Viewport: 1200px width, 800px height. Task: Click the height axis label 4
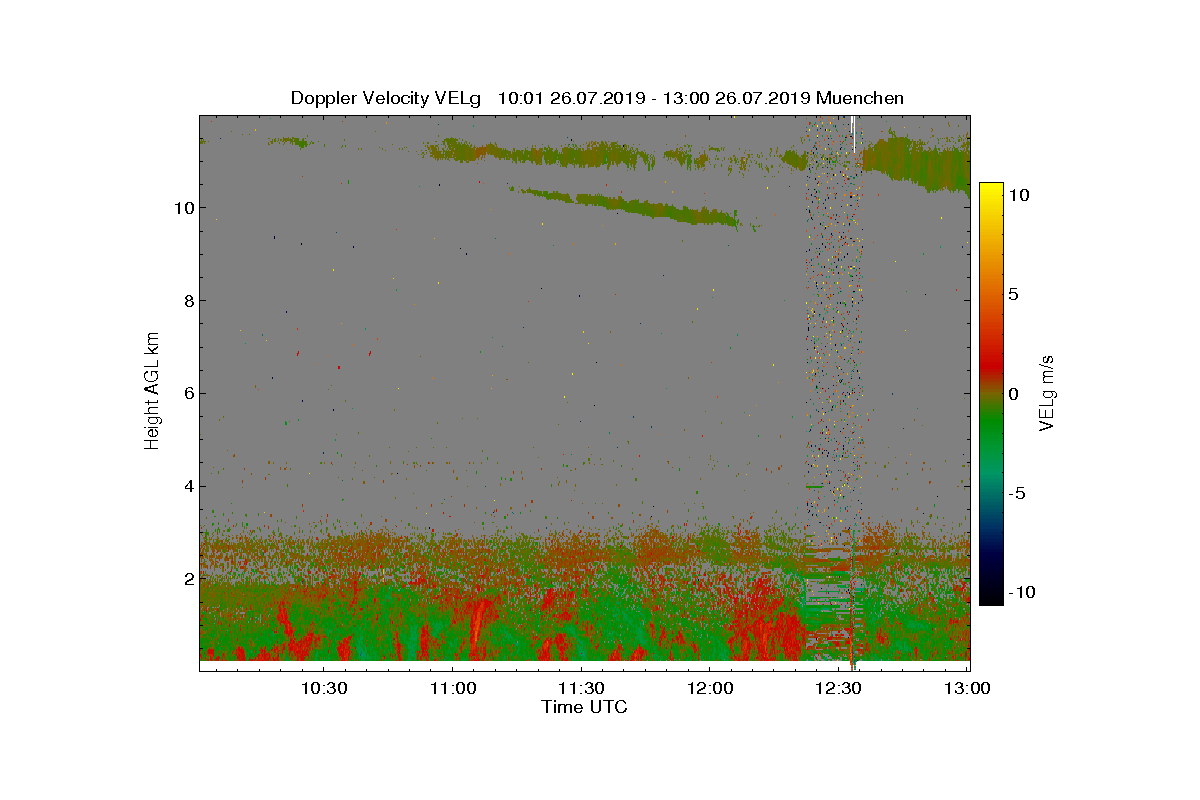[x=188, y=486]
